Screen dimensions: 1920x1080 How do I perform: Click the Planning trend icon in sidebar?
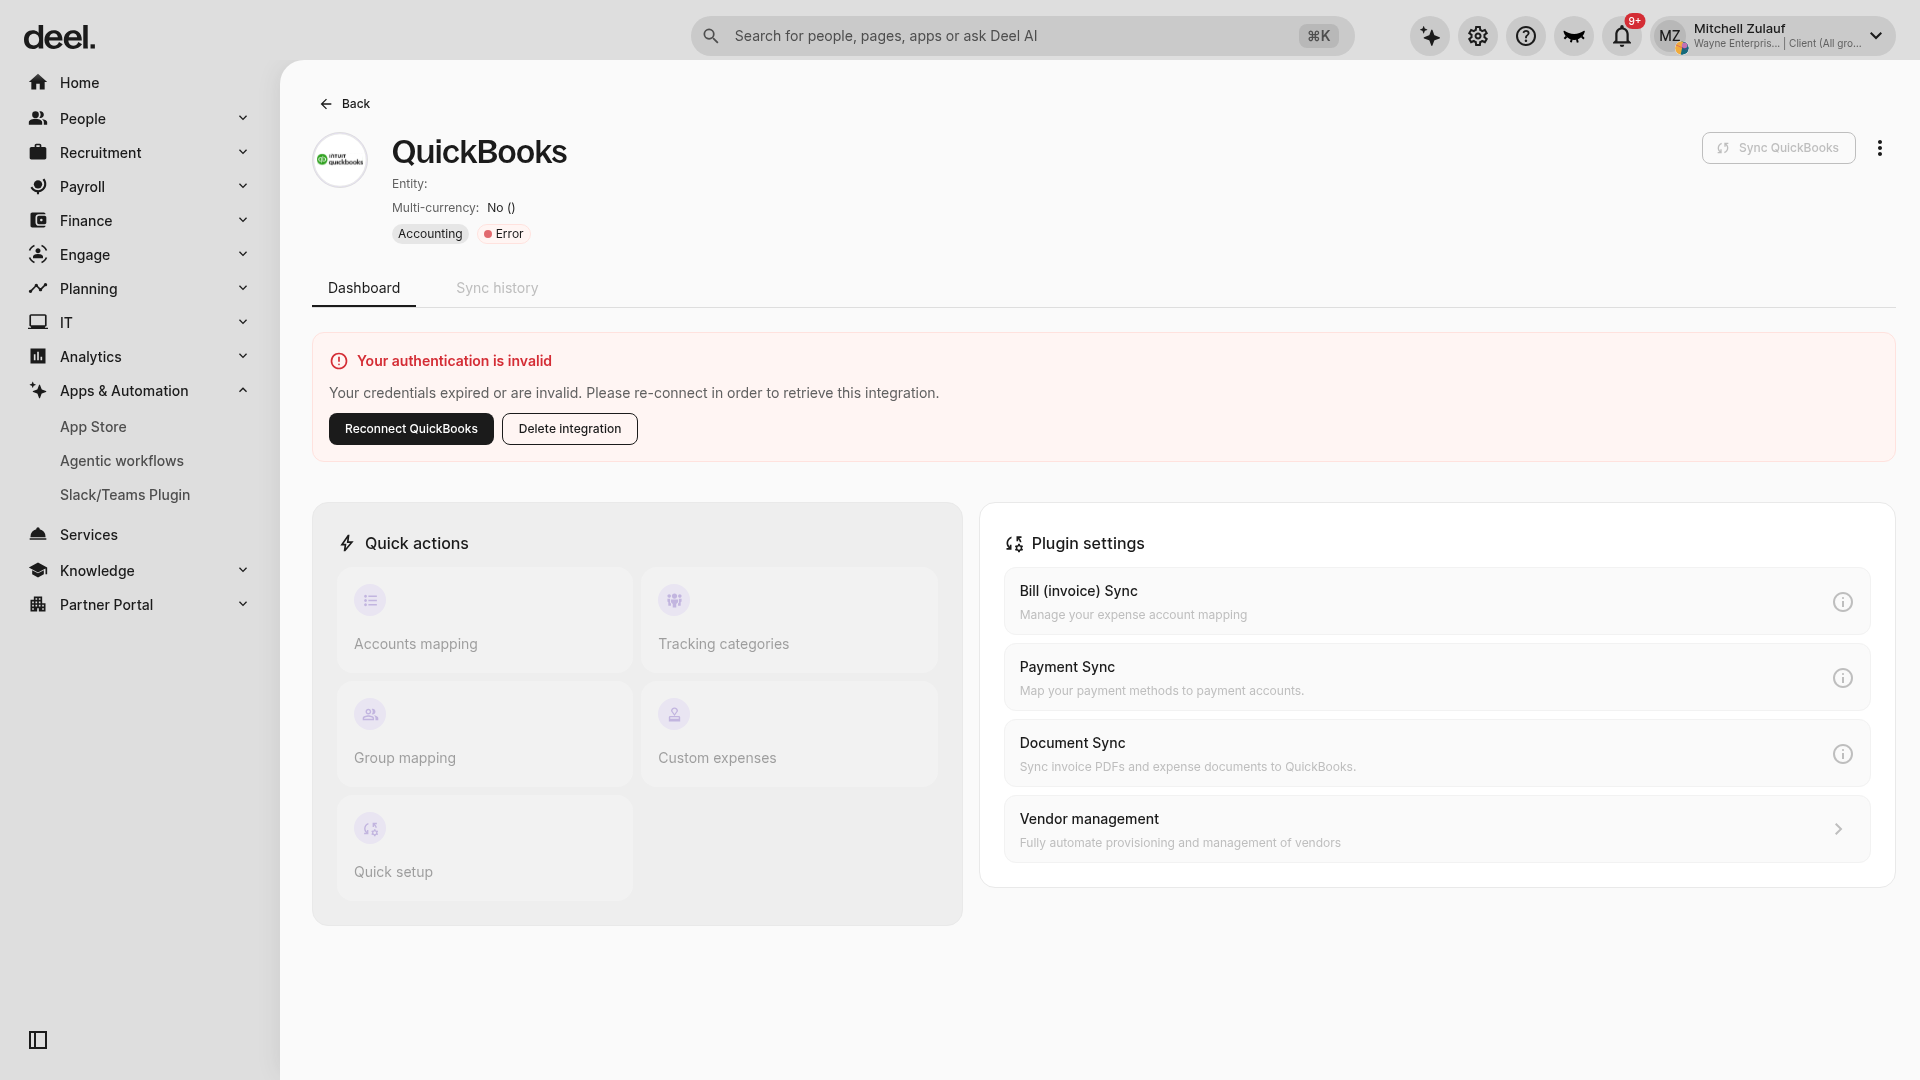(38, 288)
